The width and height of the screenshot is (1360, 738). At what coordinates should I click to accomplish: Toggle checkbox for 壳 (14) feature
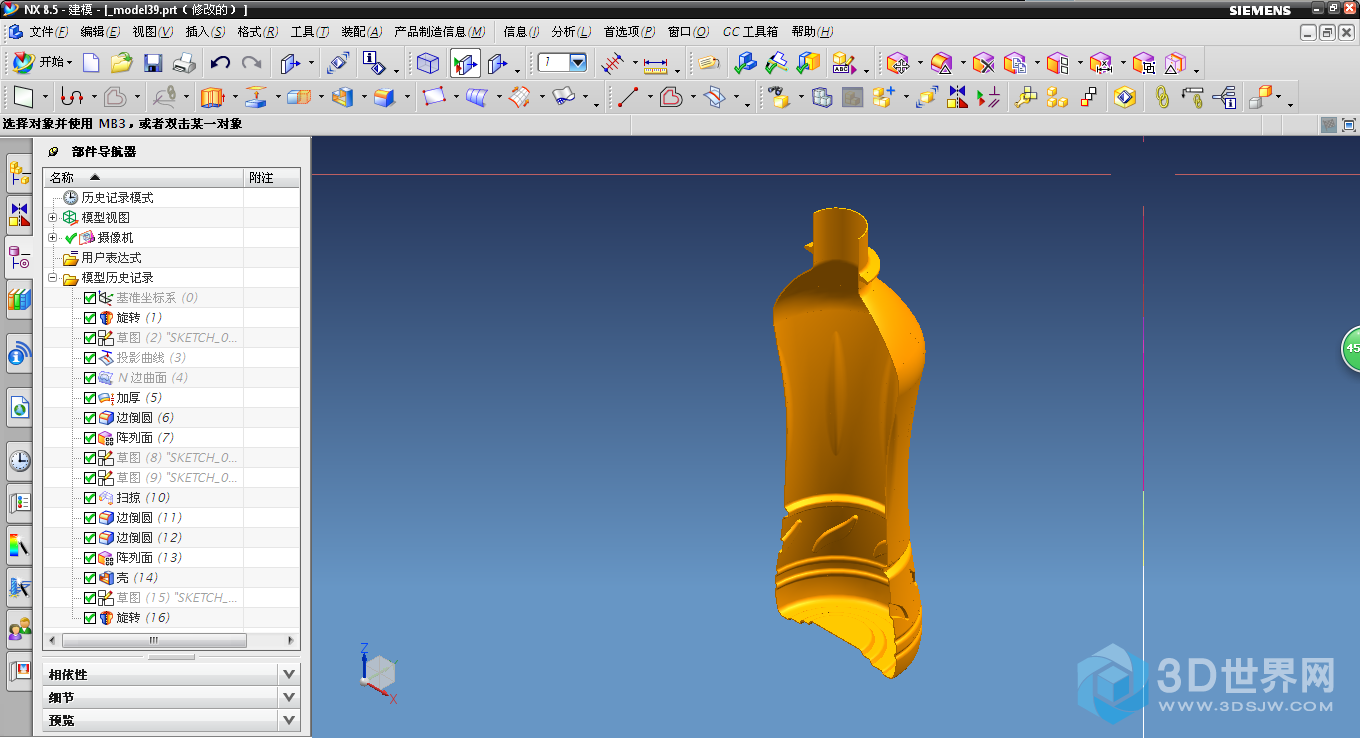tap(90, 578)
